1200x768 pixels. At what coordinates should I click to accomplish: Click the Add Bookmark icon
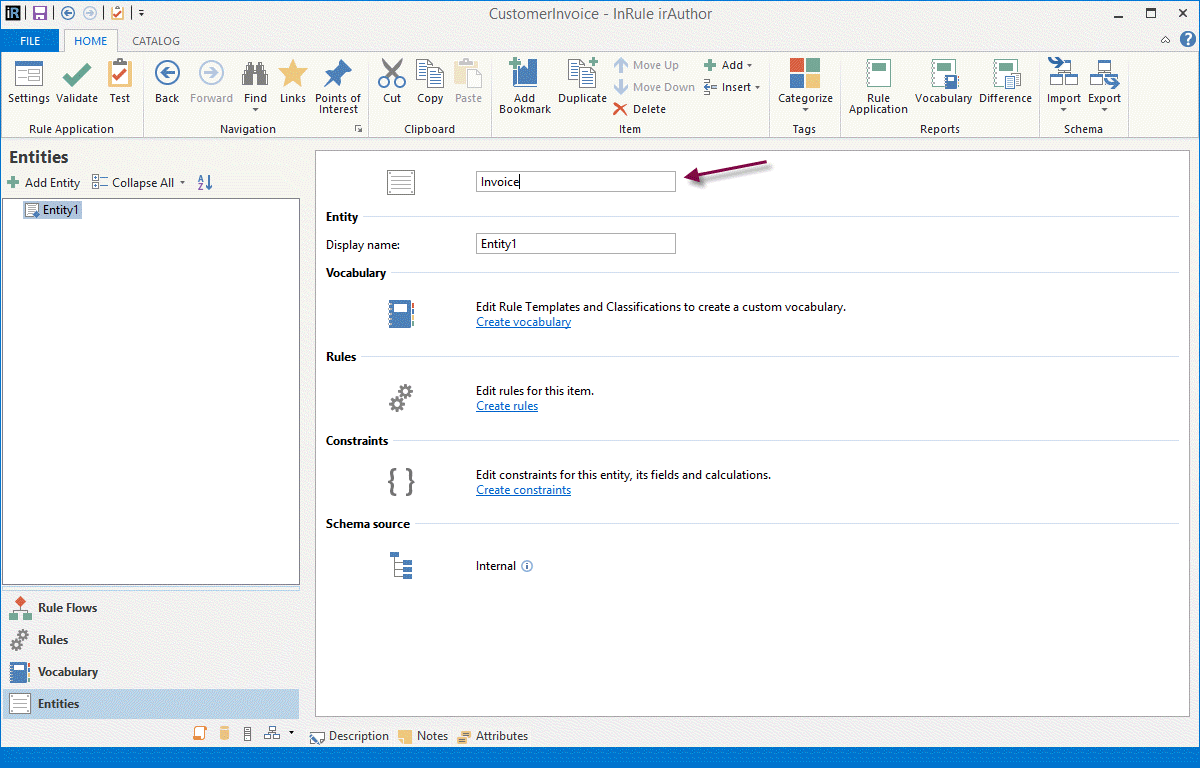coord(524,76)
